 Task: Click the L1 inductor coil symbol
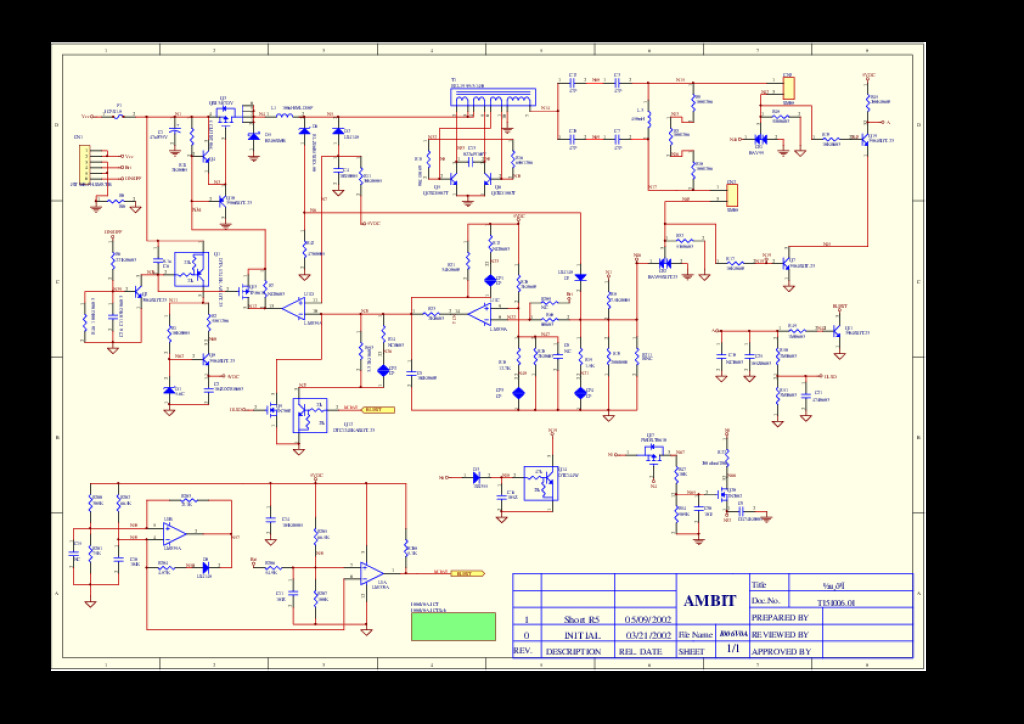(285, 116)
